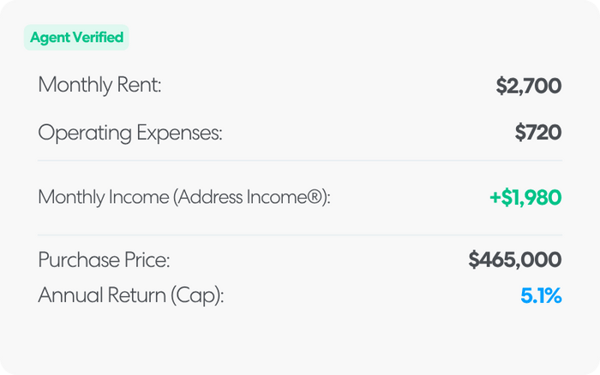Screen dimensions: 600x375
Task: Select the Monthly Rent label
Action: 99,85
